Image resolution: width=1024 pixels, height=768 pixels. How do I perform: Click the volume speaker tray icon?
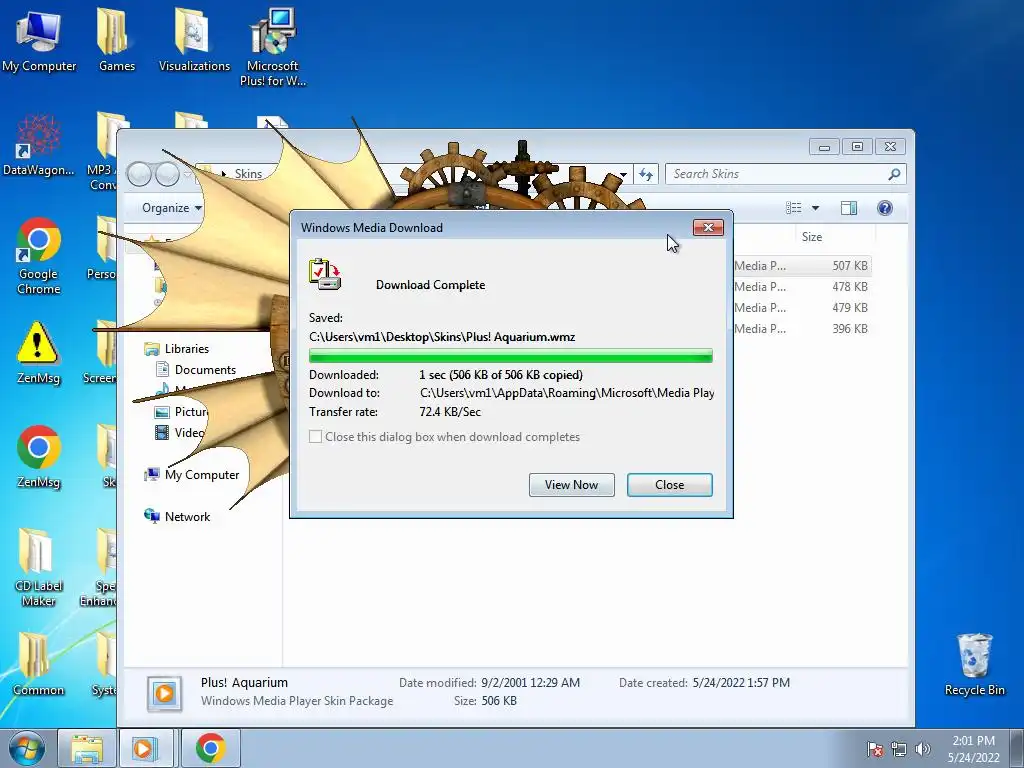coord(923,749)
